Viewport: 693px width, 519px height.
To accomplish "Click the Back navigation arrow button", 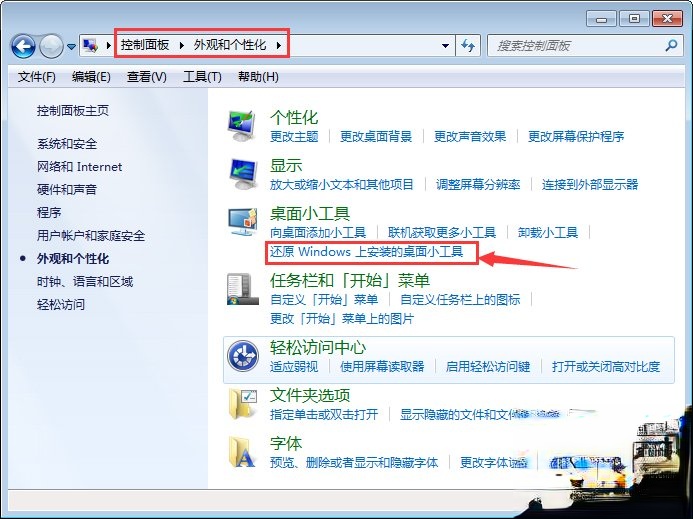I will coord(23,46).
